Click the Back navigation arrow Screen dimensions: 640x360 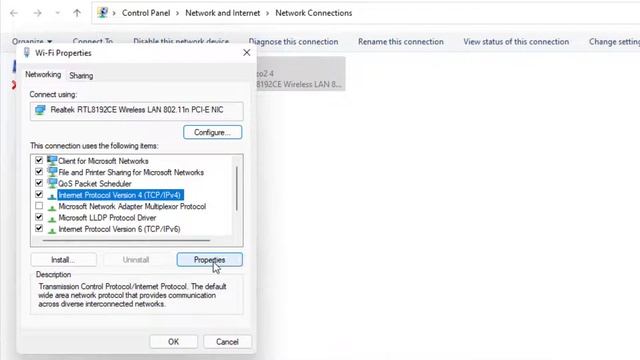click(x=14, y=13)
